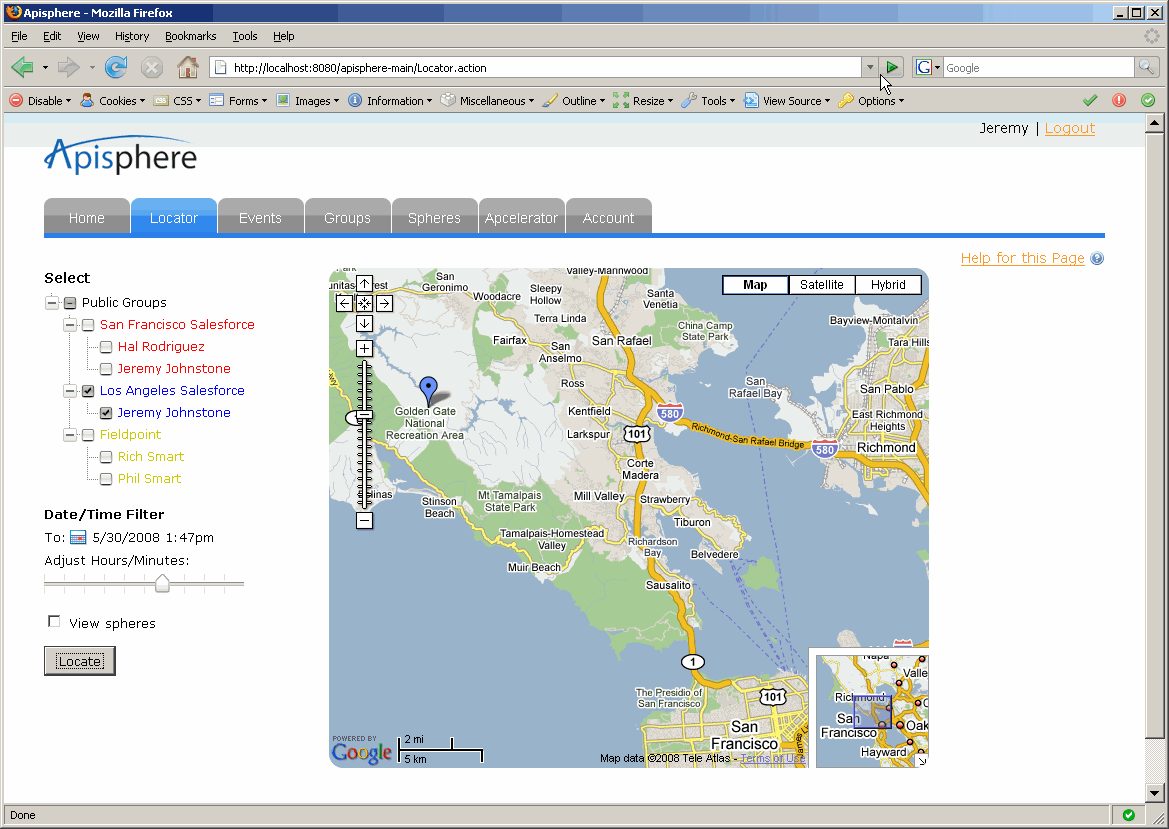Open the CSS dropdown menu
Screen dimensions: 1169x829
coord(177,101)
